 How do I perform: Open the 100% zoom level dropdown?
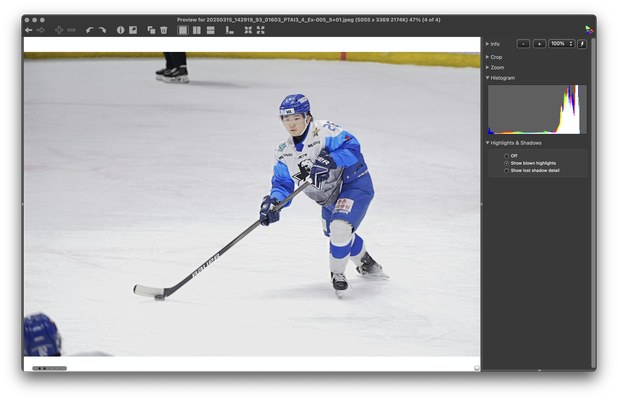pos(561,44)
